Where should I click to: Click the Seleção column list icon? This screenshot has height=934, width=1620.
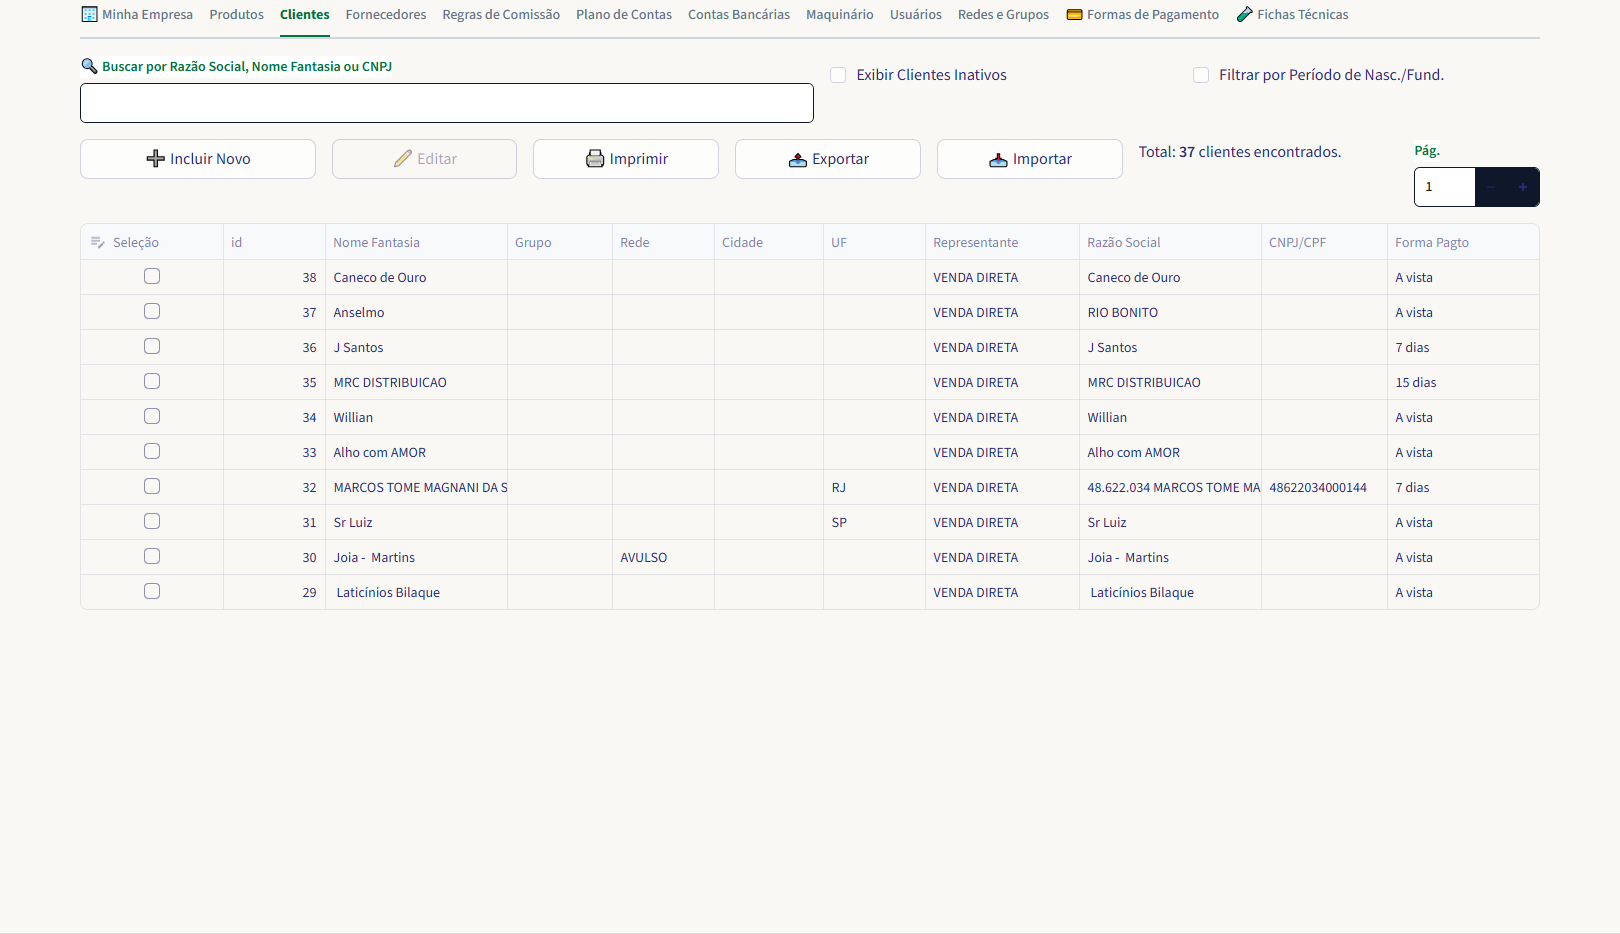click(x=98, y=242)
